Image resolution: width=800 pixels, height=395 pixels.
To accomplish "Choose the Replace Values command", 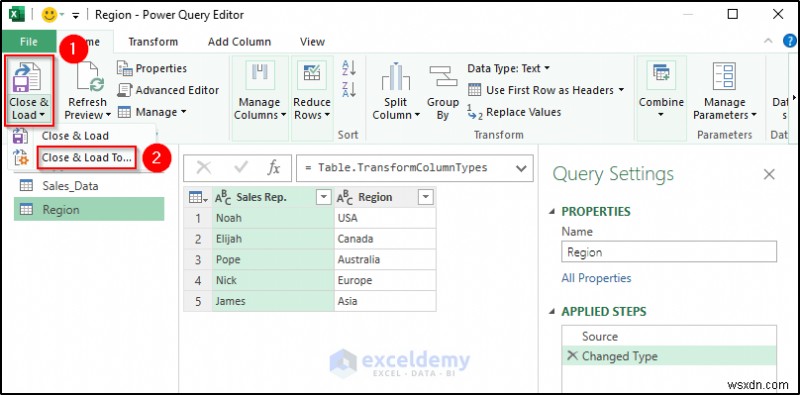I will tap(514, 112).
